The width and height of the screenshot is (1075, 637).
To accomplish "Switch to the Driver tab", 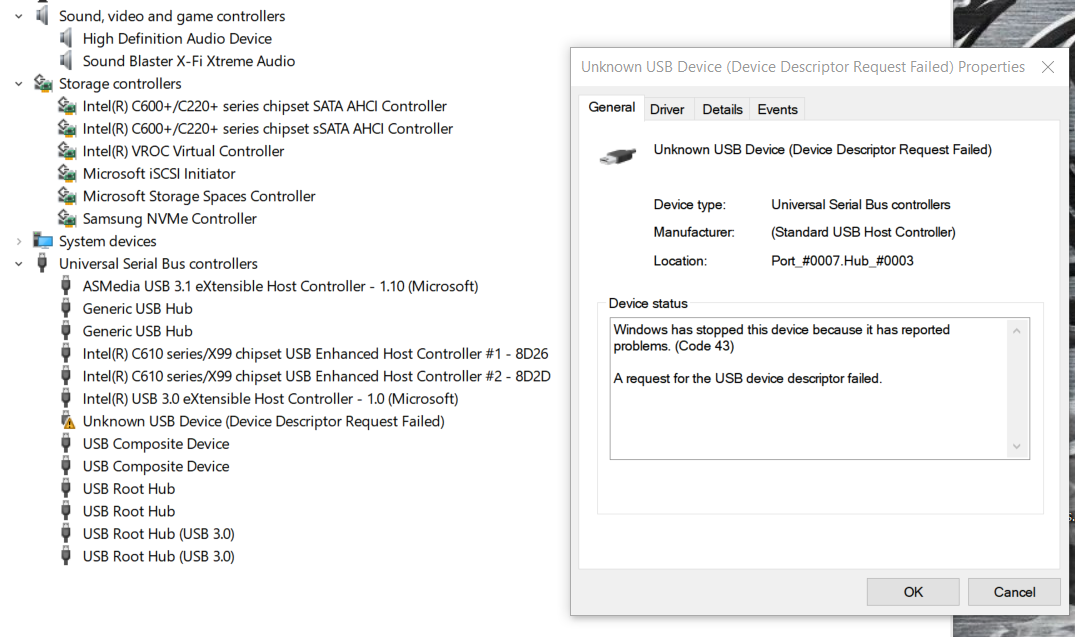I will [x=667, y=110].
